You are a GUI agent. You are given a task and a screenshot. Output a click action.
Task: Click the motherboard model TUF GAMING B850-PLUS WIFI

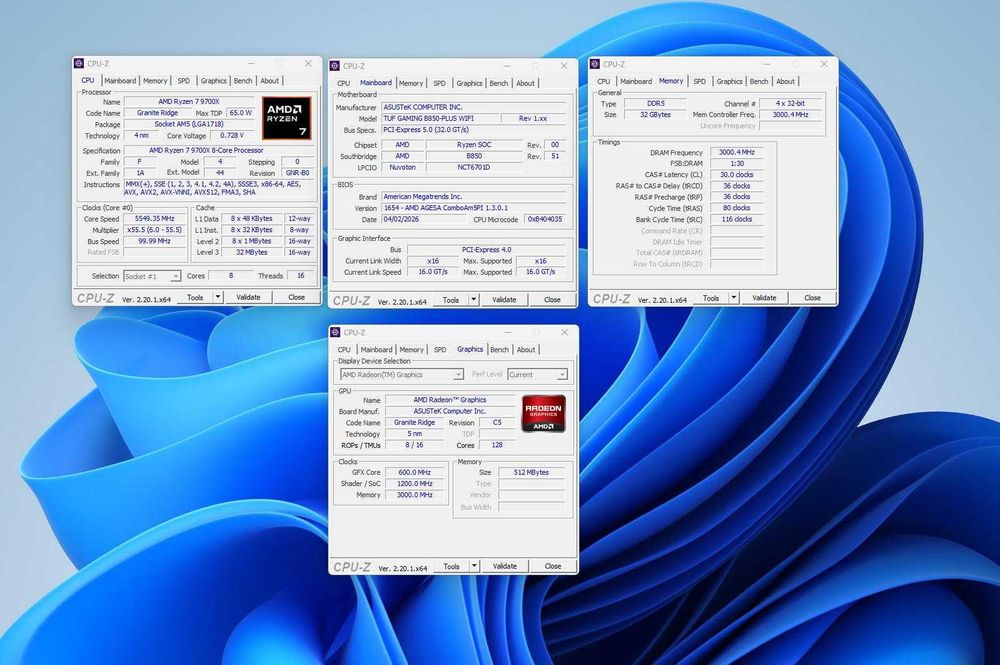(x=440, y=119)
